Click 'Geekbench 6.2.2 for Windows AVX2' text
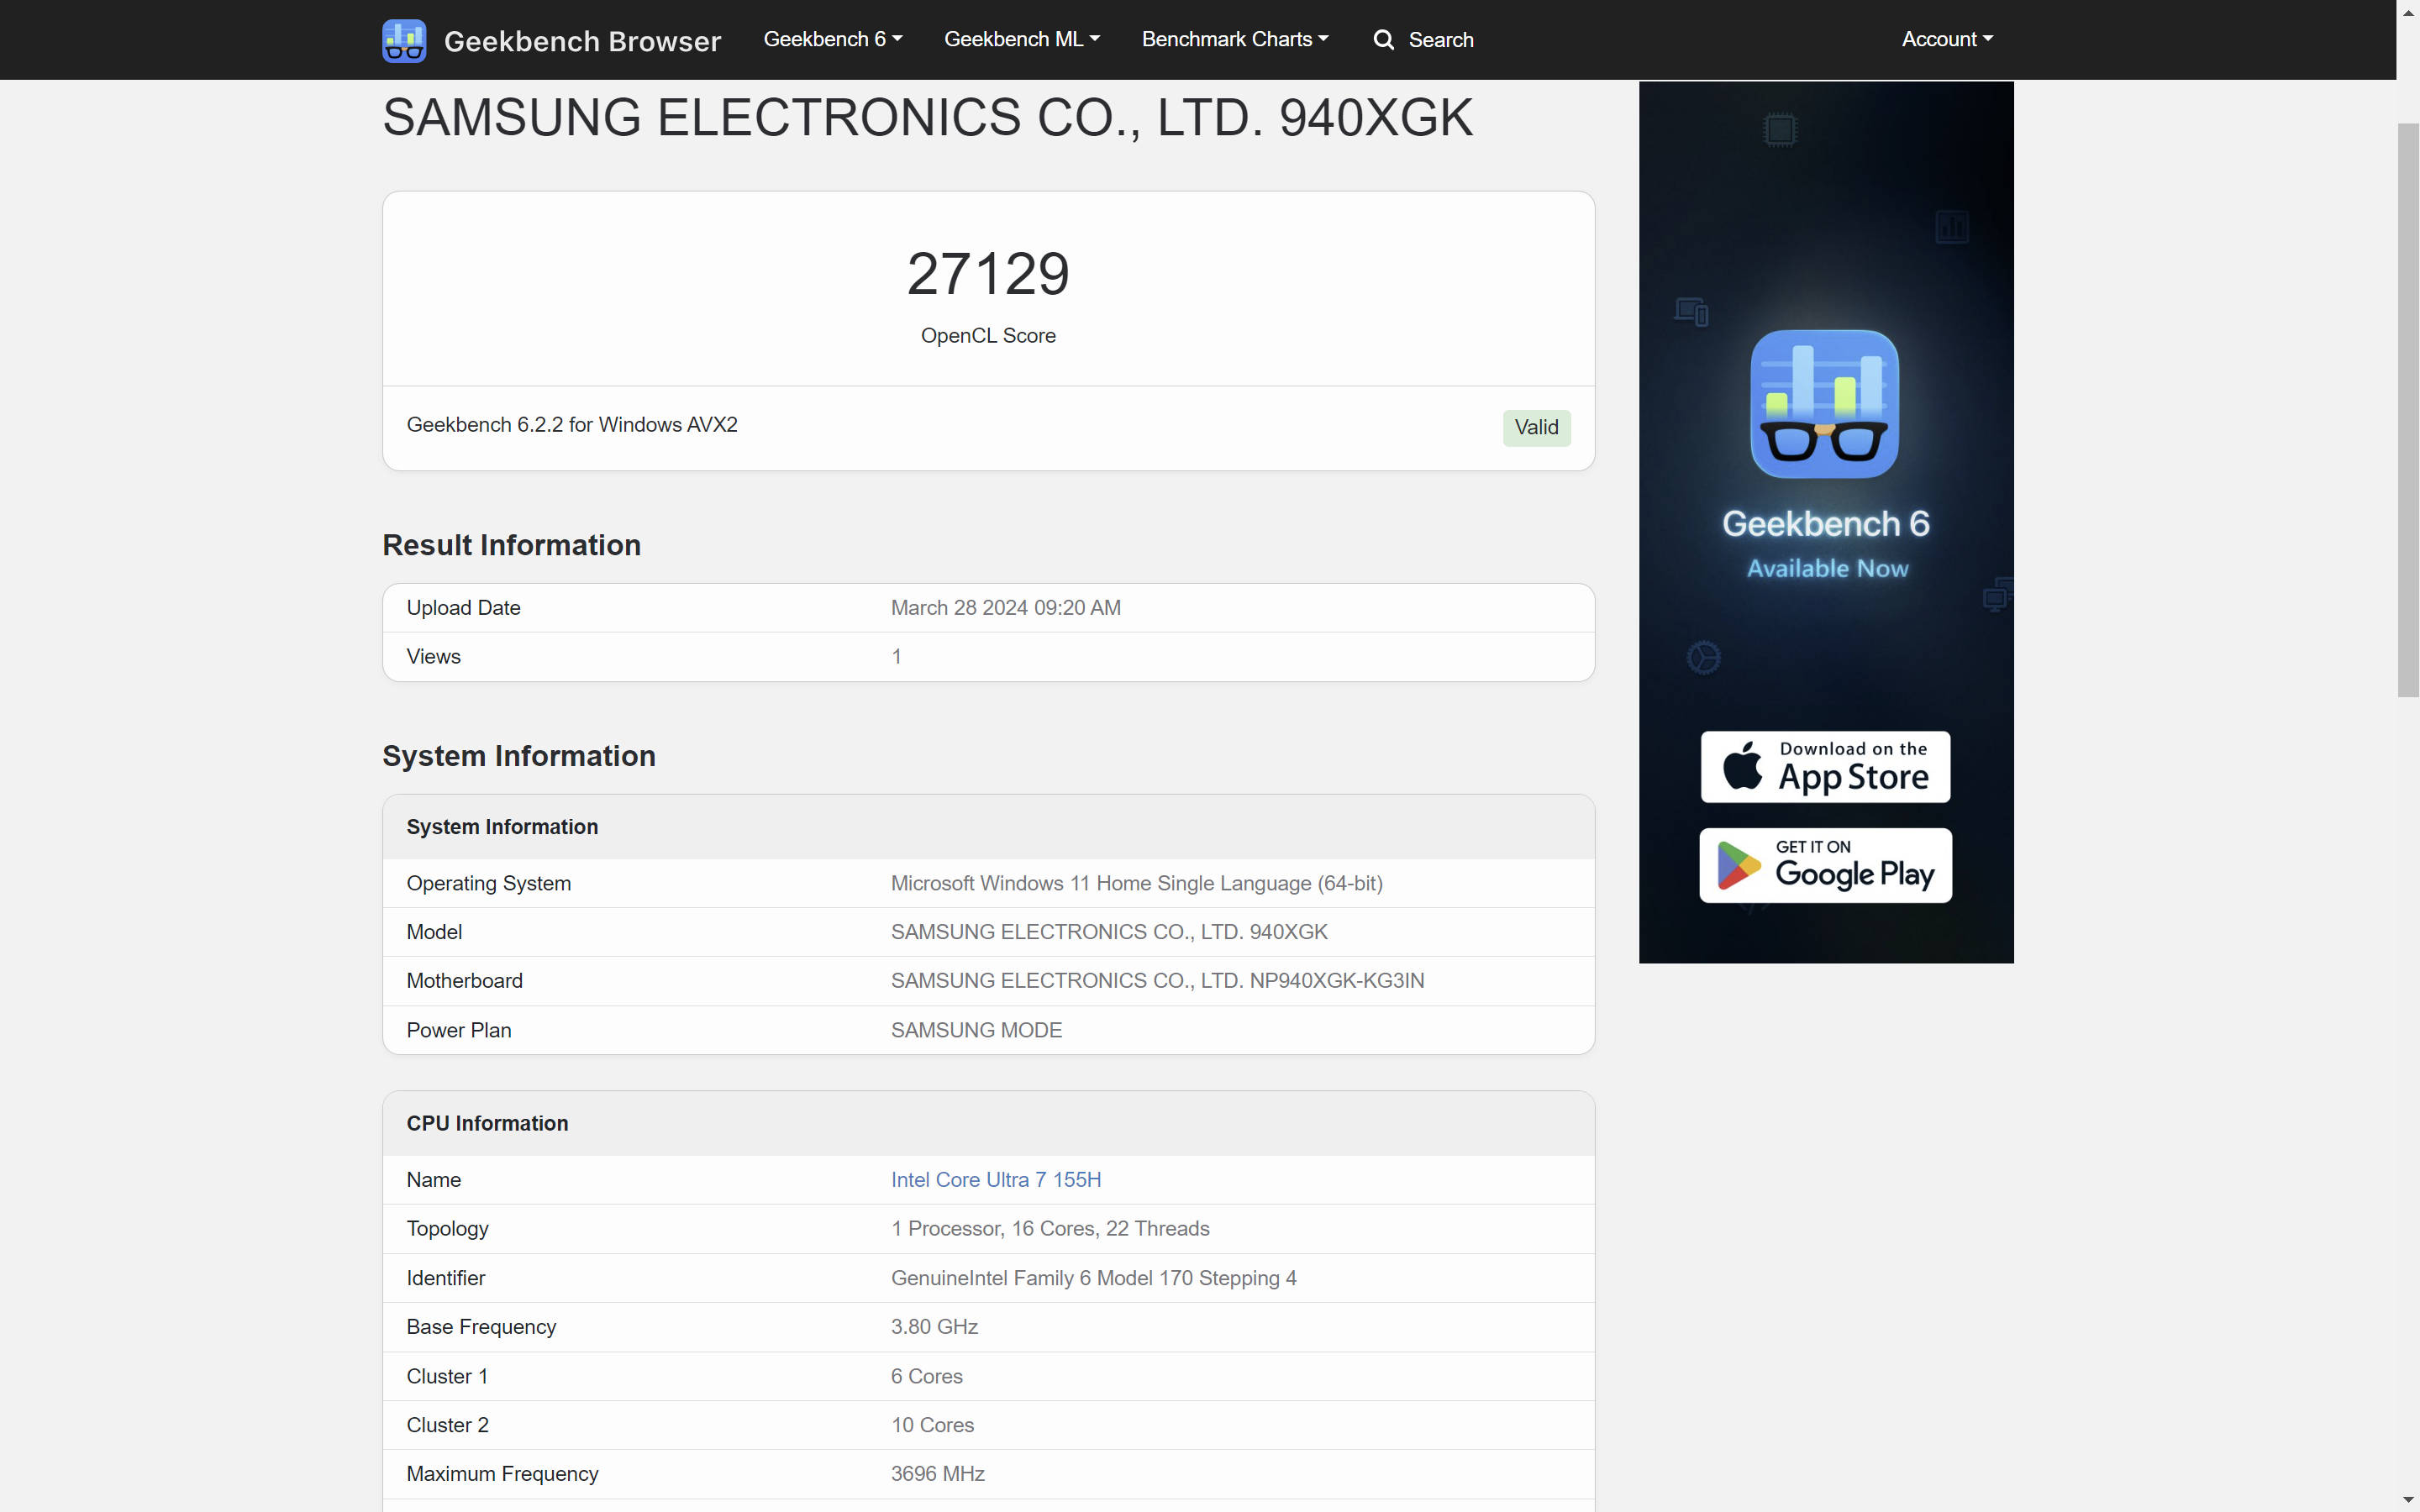The width and height of the screenshot is (2420, 1512). 572,425
